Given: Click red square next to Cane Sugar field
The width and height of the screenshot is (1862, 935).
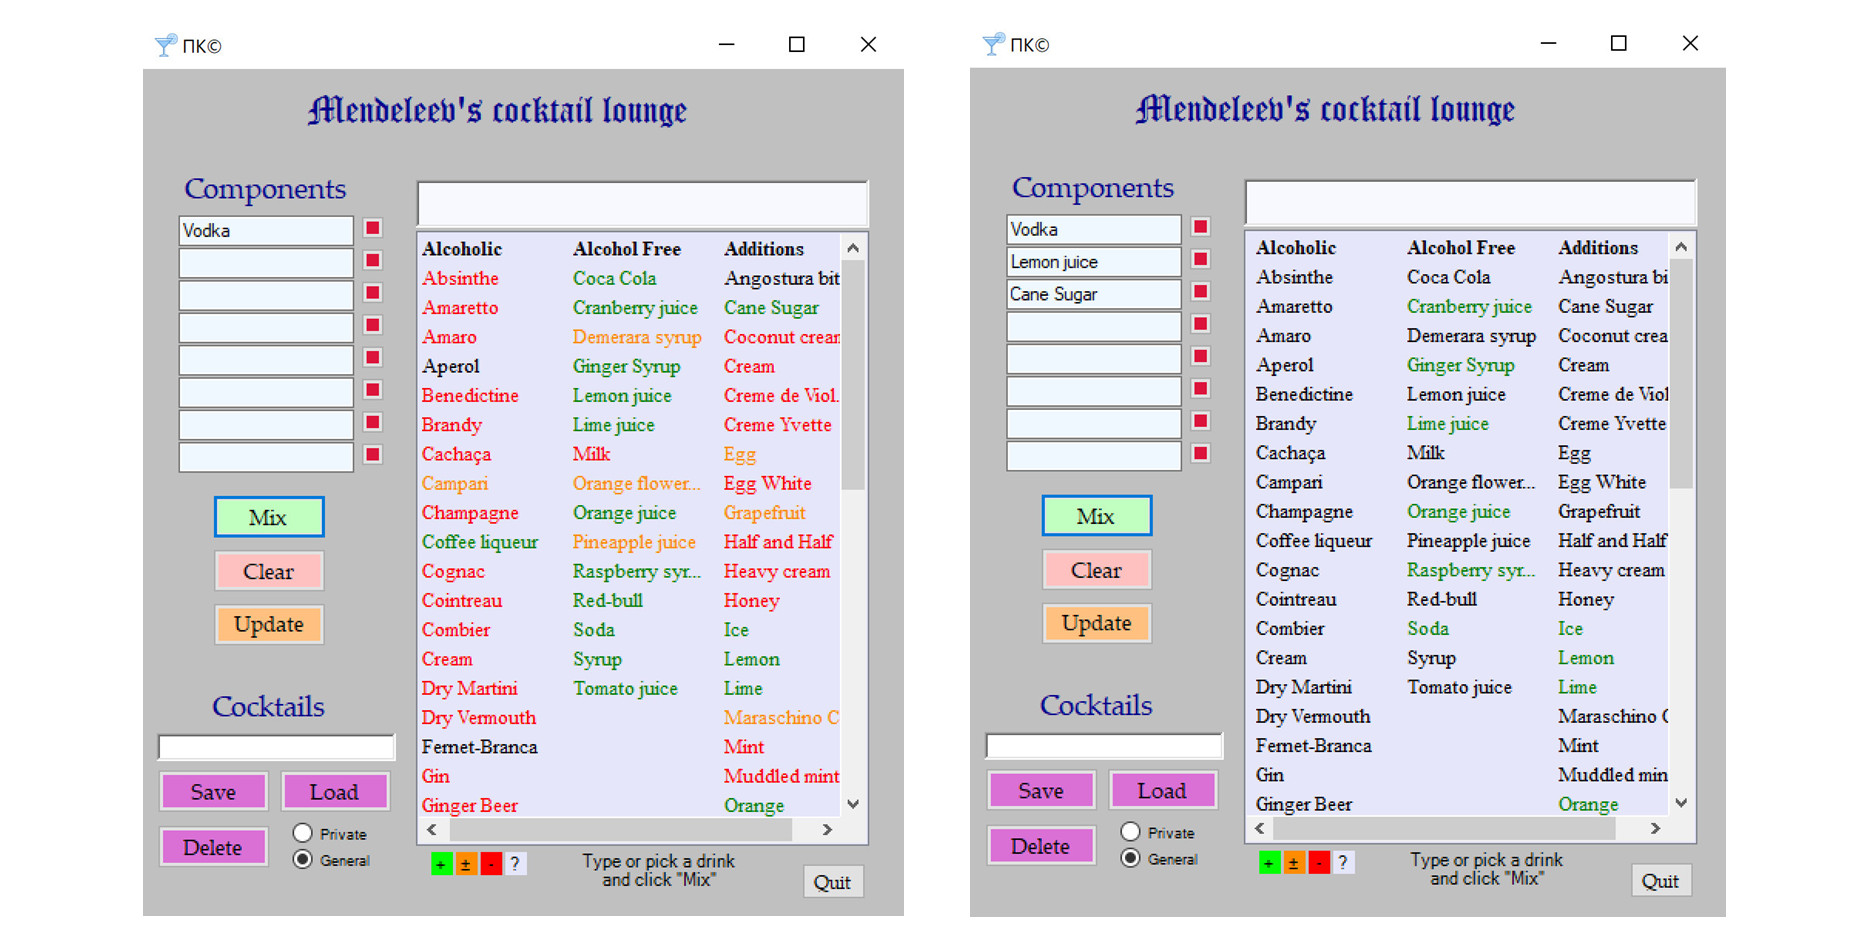Looking at the screenshot, I should pyautogui.click(x=1201, y=291).
